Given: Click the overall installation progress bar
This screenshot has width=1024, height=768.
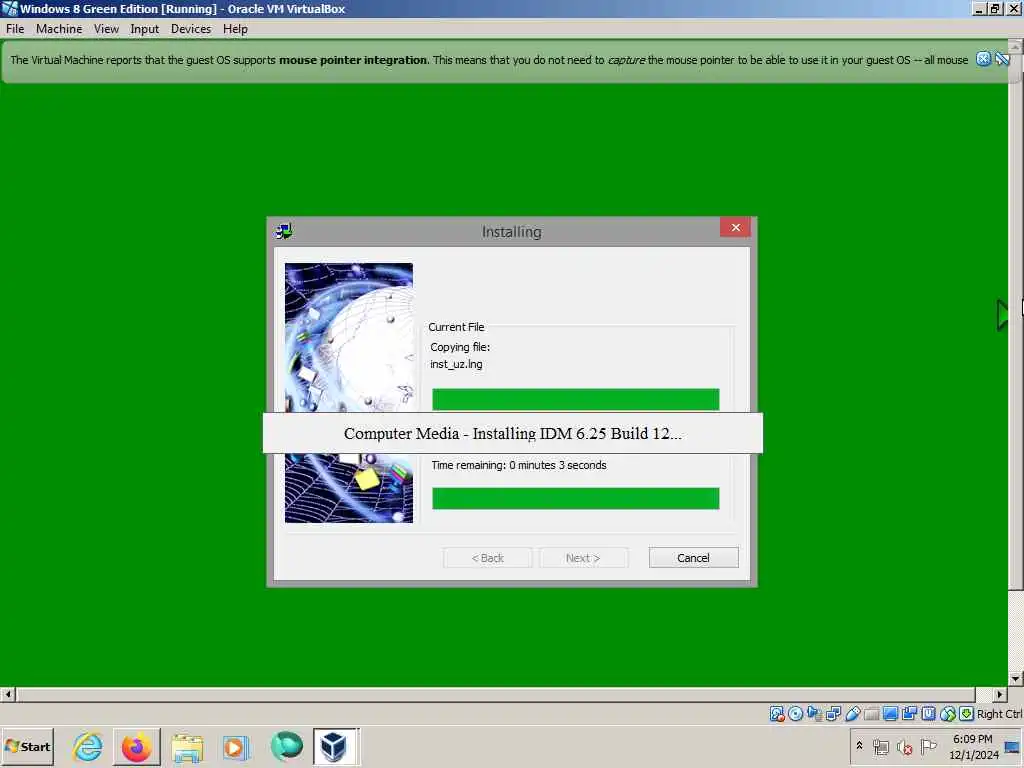Looking at the screenshot, I should click(x=575, y=498).
